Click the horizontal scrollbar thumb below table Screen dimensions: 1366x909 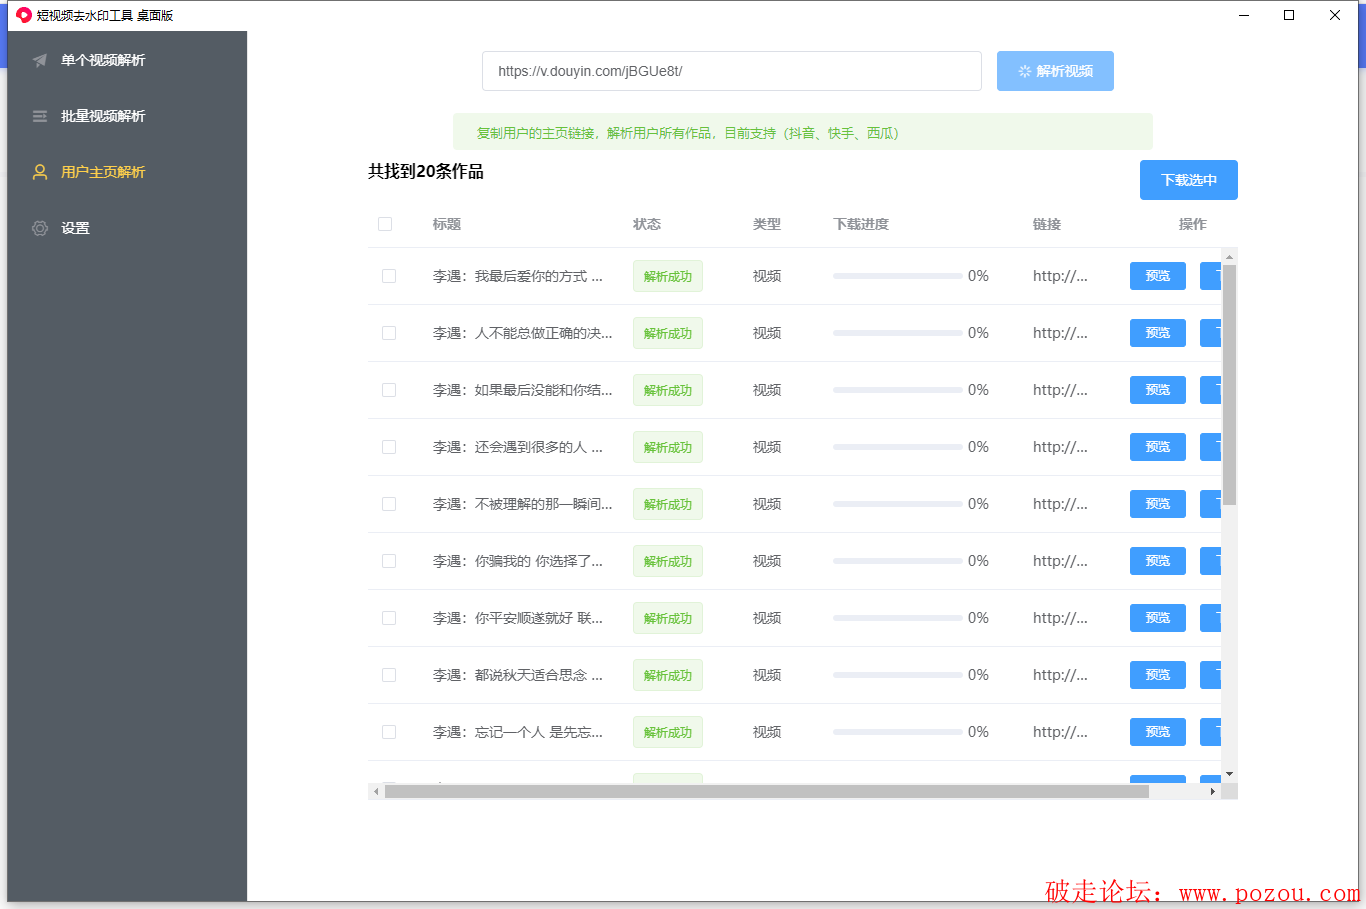click(x=767, y=791)
